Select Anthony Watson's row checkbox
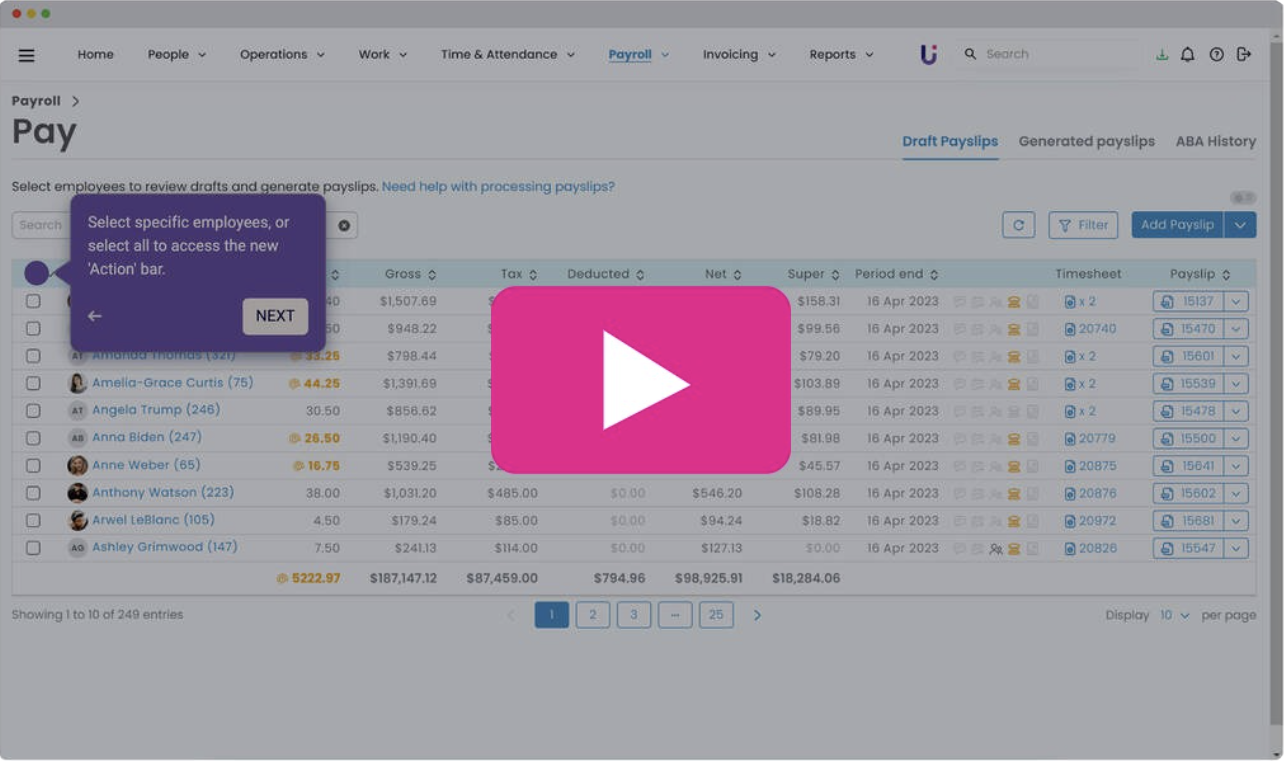This screenshot has height=761, width=1284. pos(33,493)
